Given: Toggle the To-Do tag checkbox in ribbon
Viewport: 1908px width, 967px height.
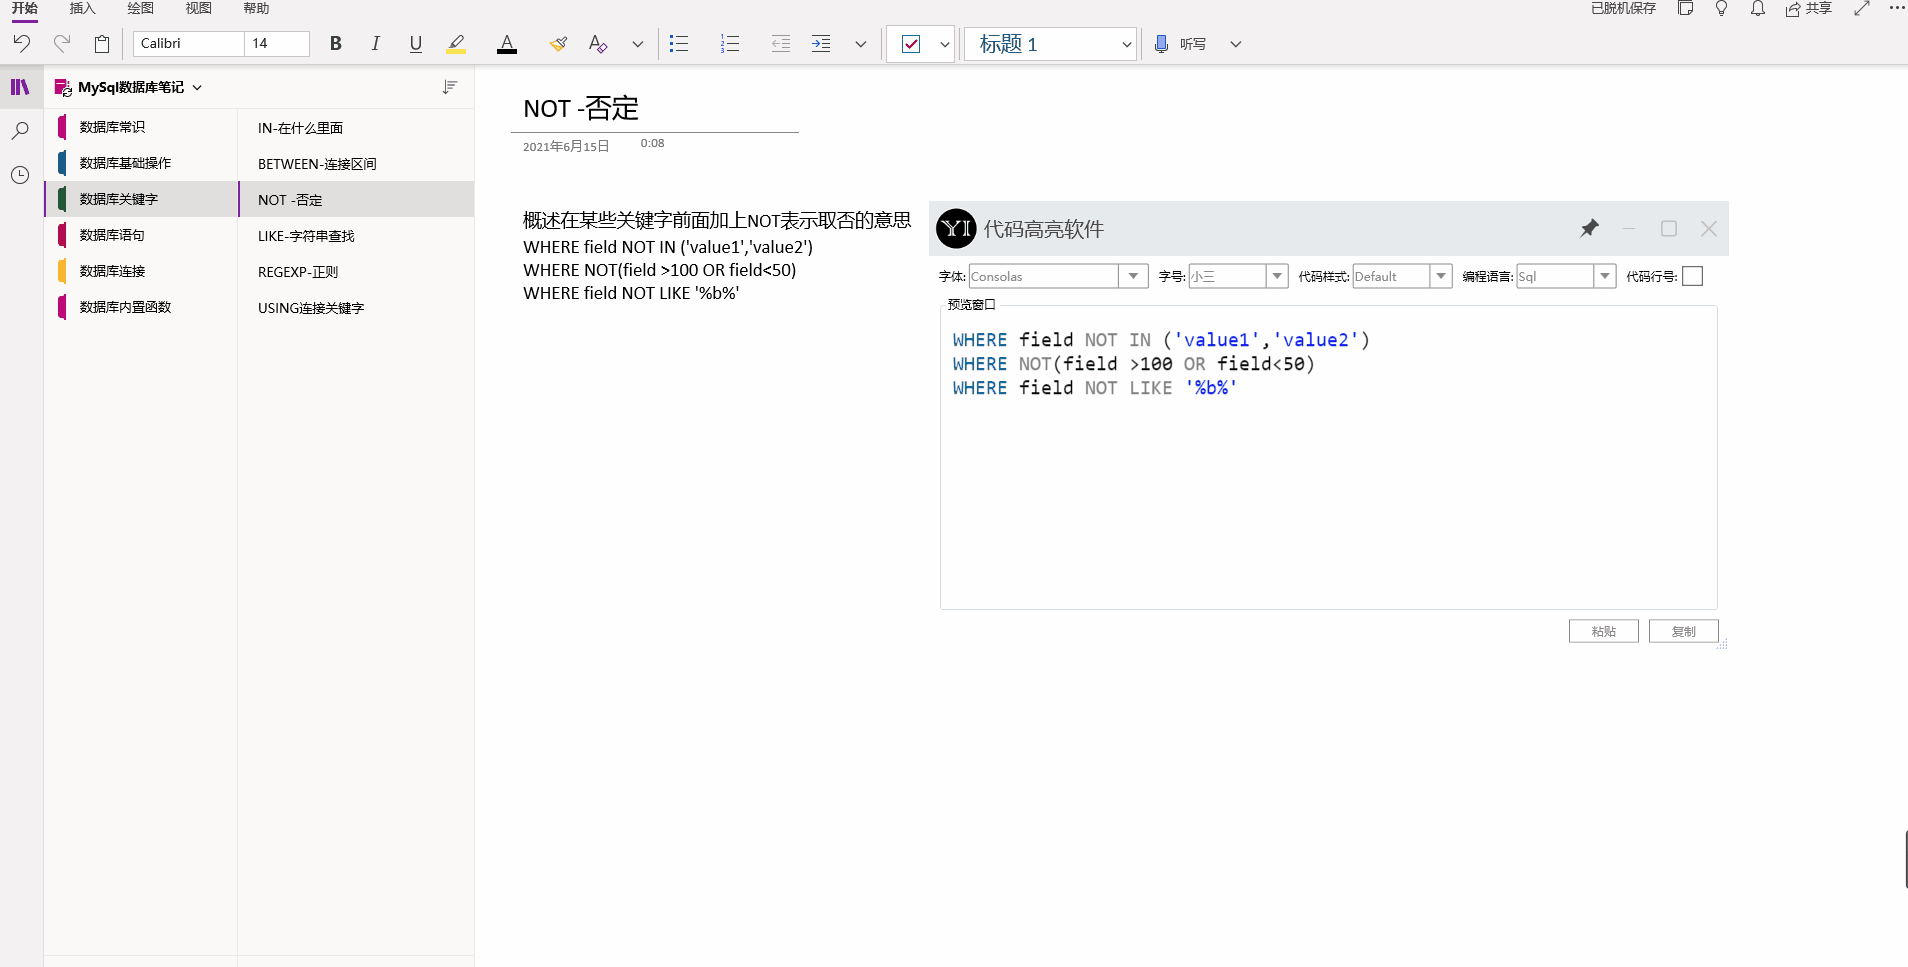Looking at the screenshot, I should [x=911, y=44].
